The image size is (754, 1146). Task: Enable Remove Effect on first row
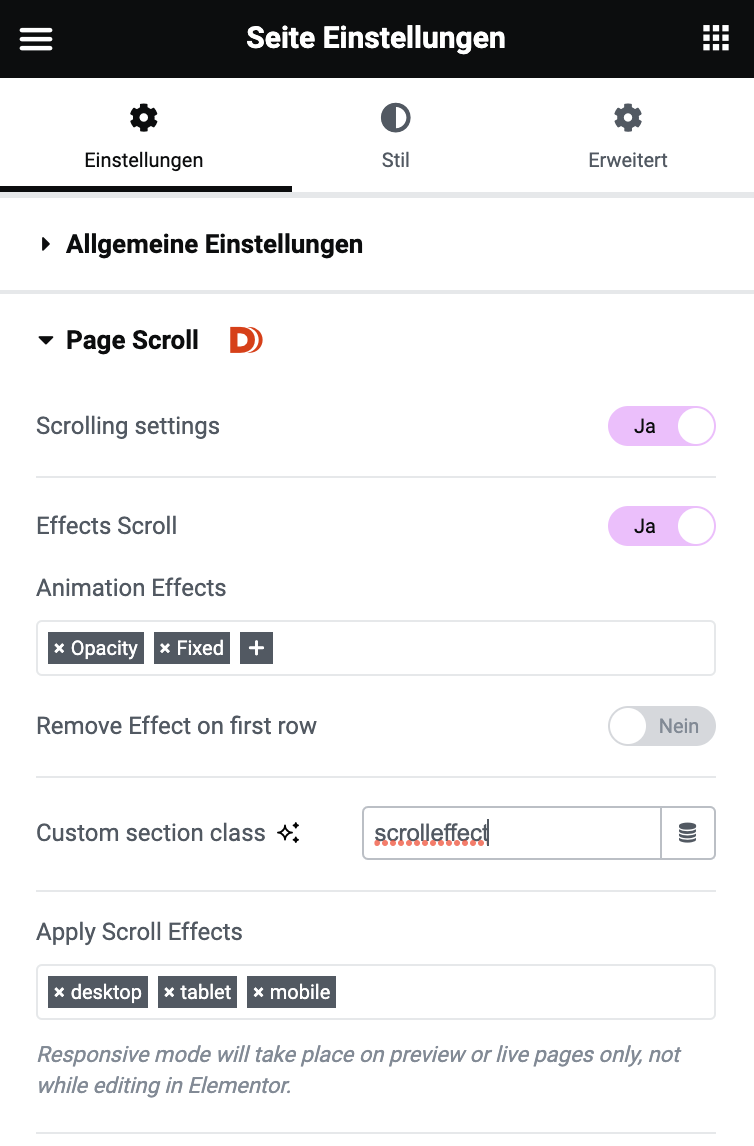661,726
